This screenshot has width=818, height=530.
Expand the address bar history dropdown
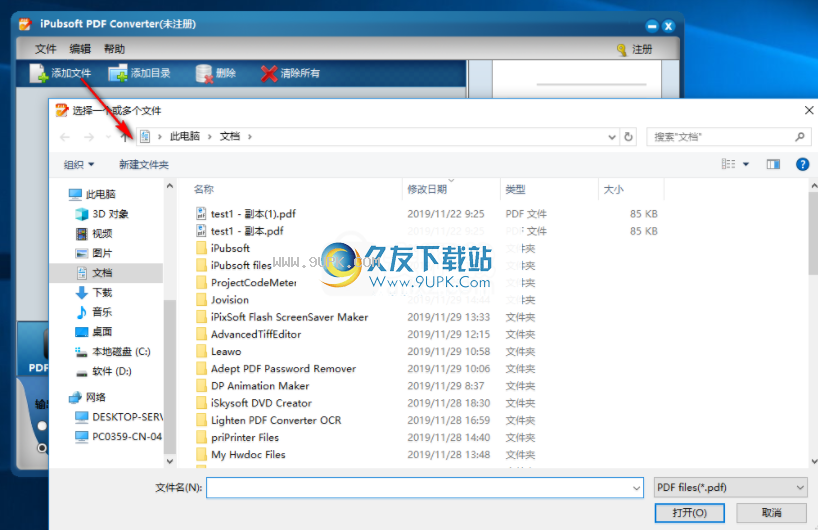612,137
